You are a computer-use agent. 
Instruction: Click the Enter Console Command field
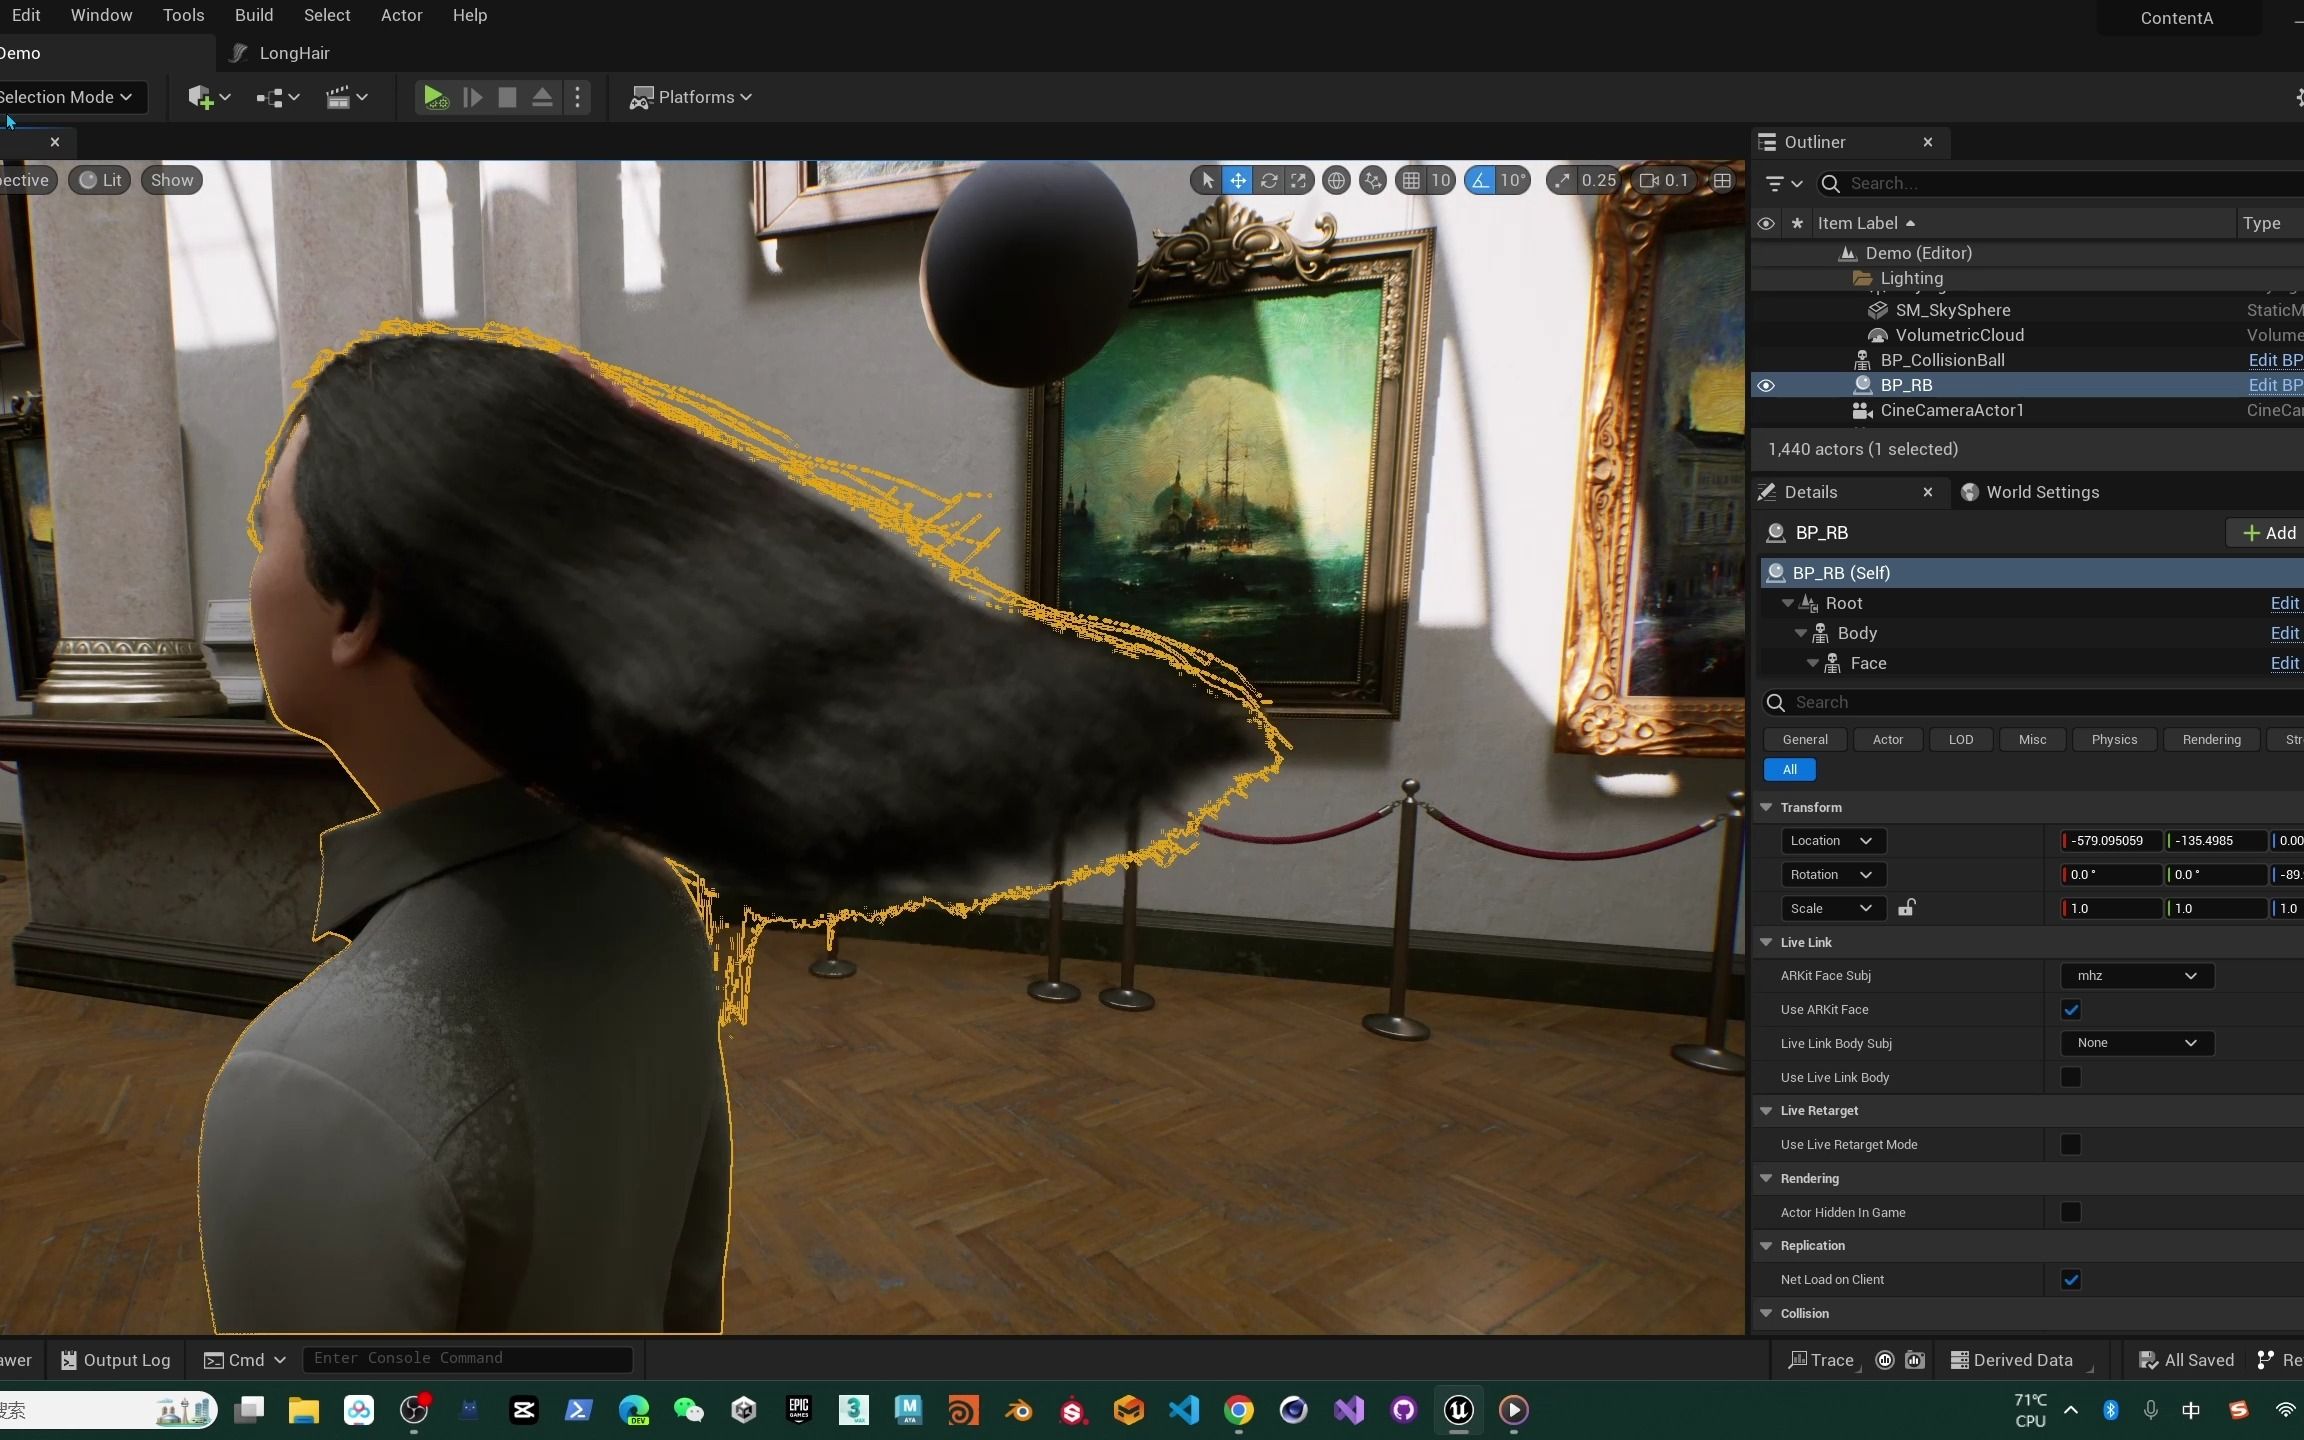[x=467, y=1358]
